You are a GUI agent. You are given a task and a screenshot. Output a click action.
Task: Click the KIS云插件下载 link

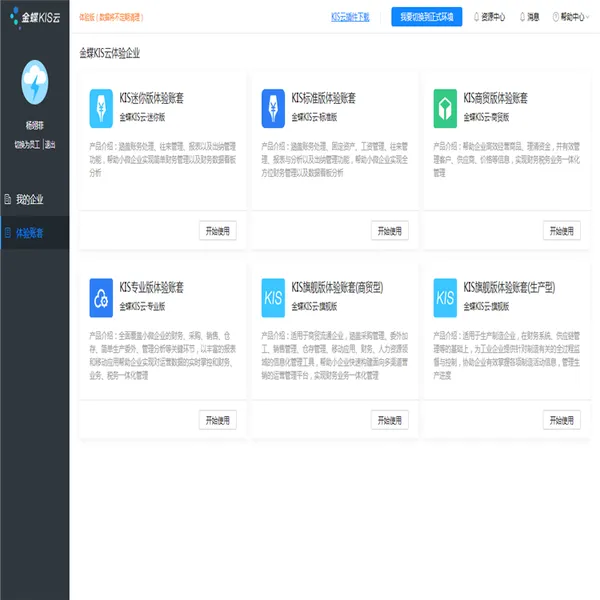(350, 17)
